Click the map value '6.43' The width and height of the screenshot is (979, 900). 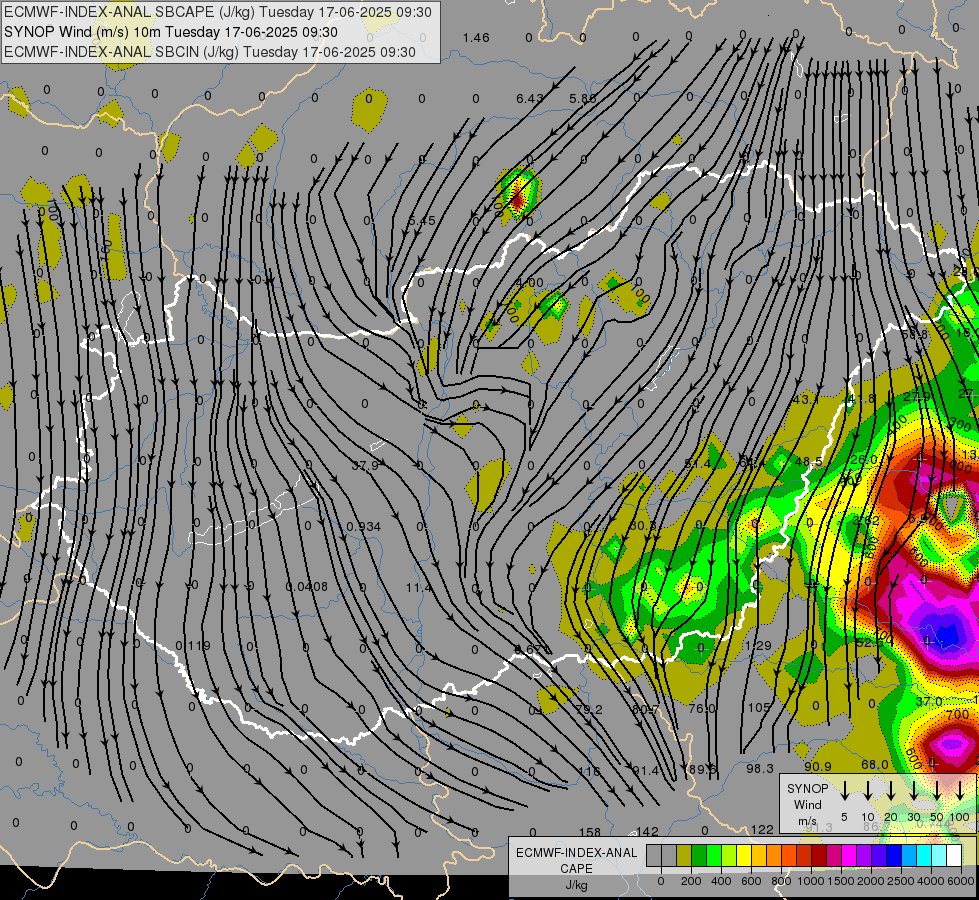point(529,99)
